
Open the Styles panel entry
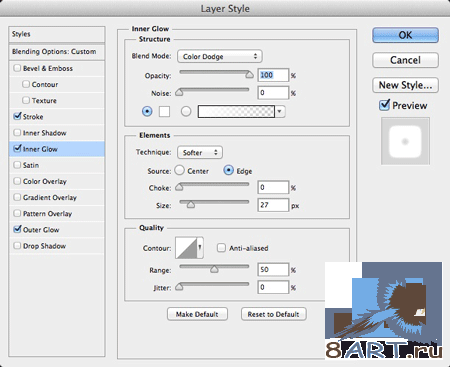click(57, 34)
